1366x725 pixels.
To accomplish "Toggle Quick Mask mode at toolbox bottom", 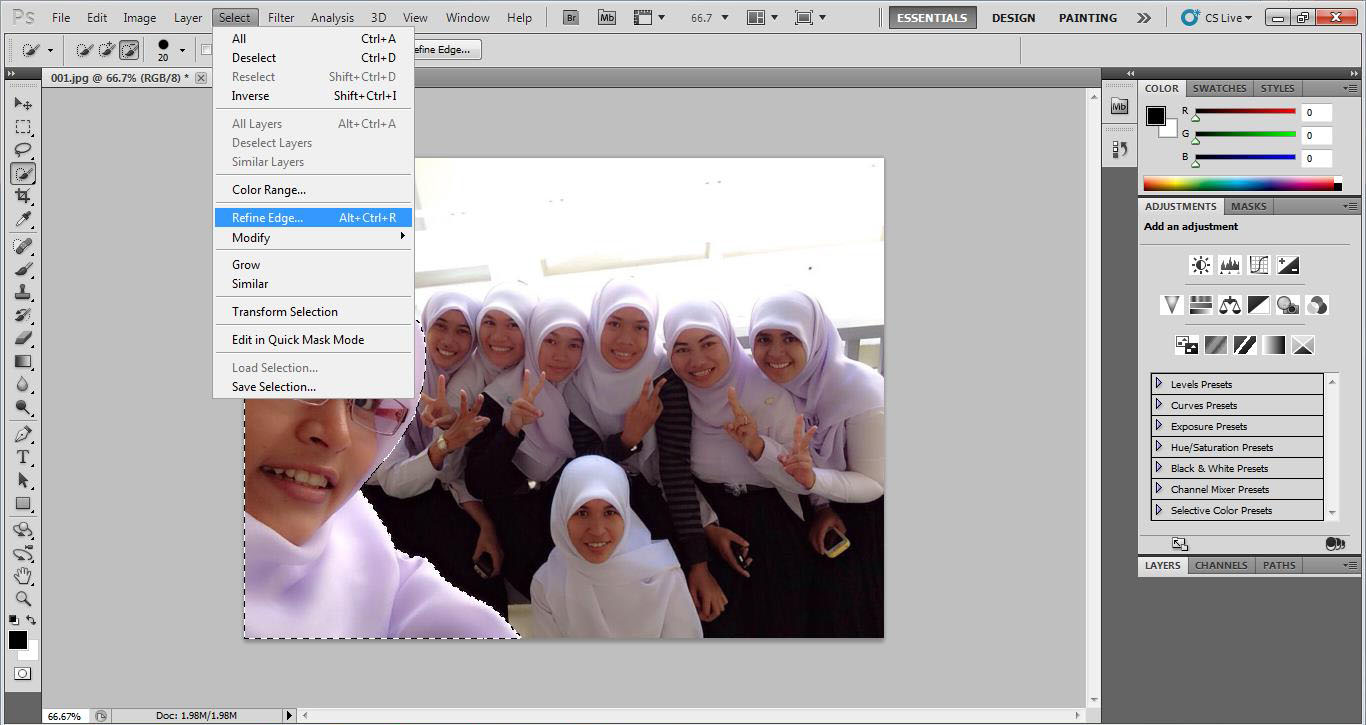I will point(22,674).
